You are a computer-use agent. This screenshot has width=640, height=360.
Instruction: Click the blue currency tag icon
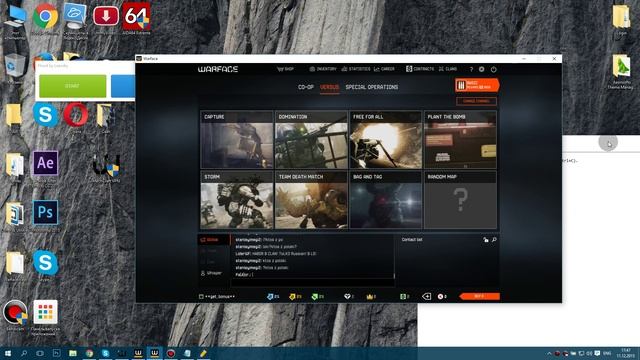click(270, 297)
